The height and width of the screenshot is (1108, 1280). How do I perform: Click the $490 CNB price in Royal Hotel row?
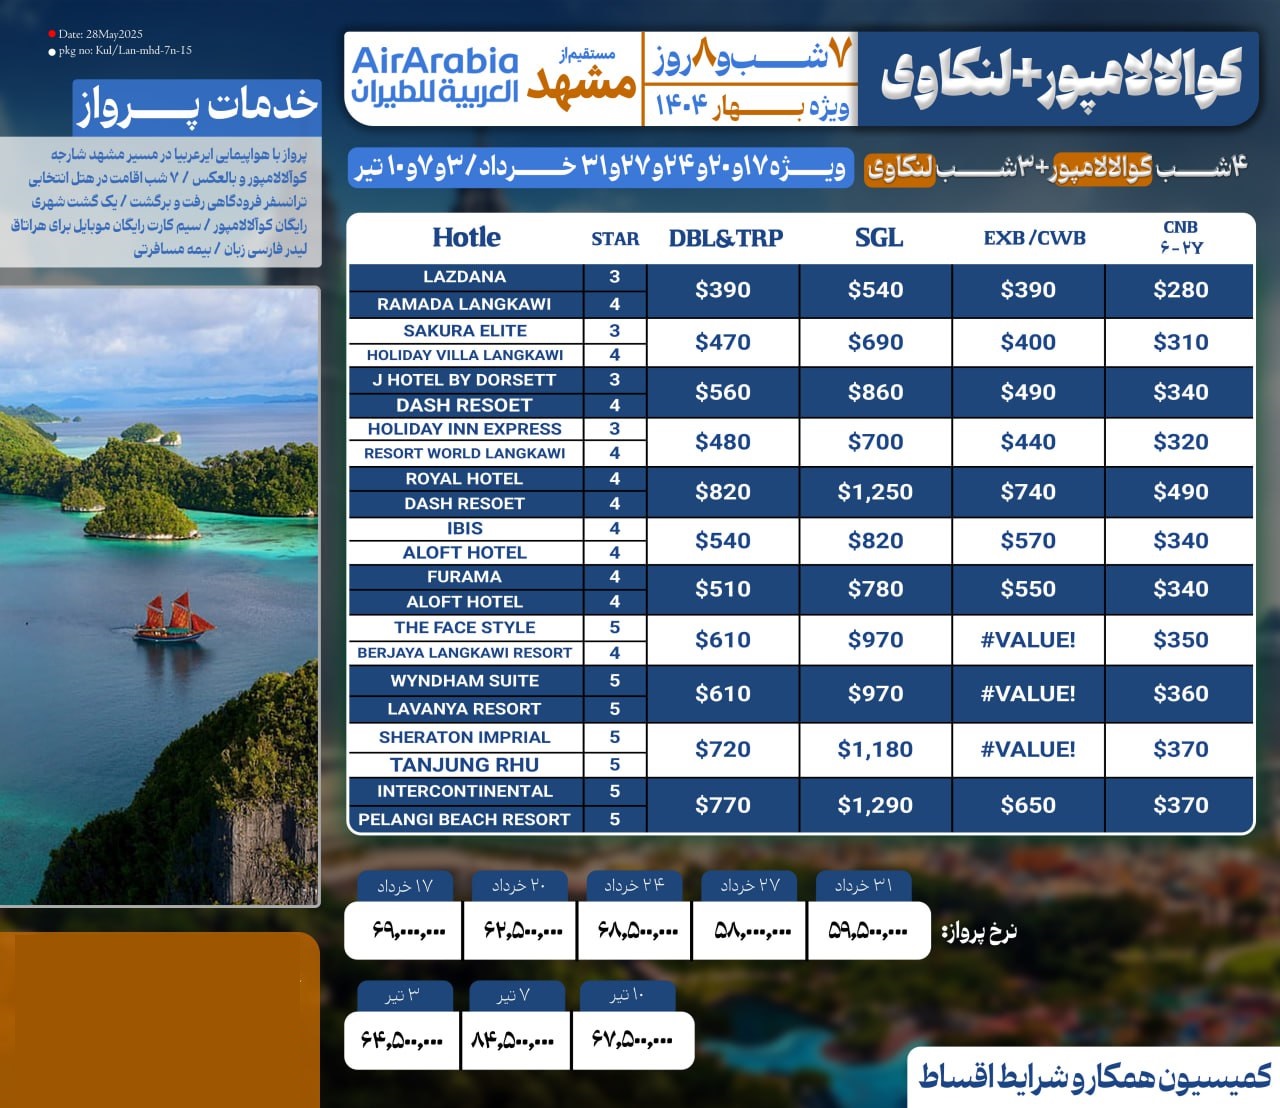[1181, 492]
